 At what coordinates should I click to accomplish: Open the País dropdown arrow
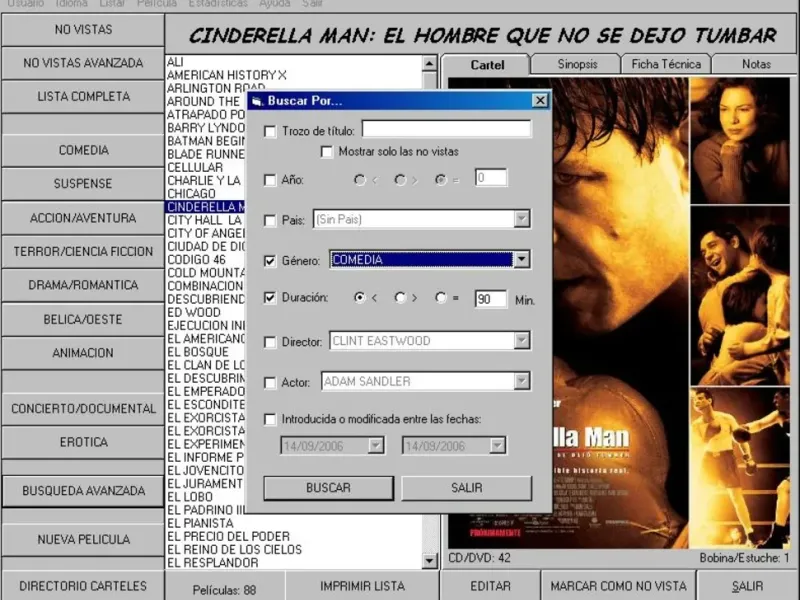tap(521, 219)
